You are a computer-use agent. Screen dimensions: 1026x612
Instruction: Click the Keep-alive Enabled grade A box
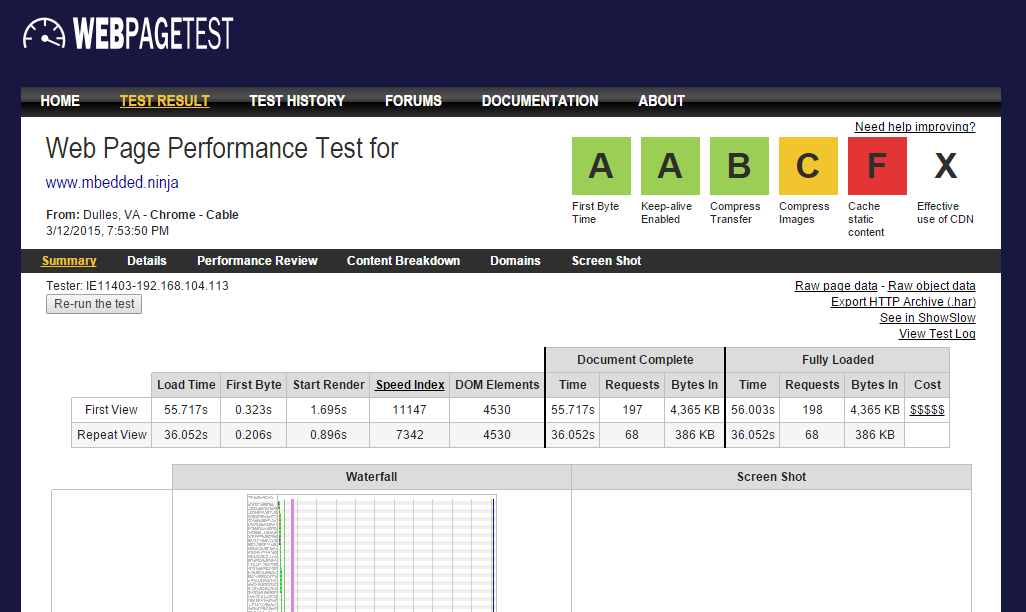pos(670,166)
